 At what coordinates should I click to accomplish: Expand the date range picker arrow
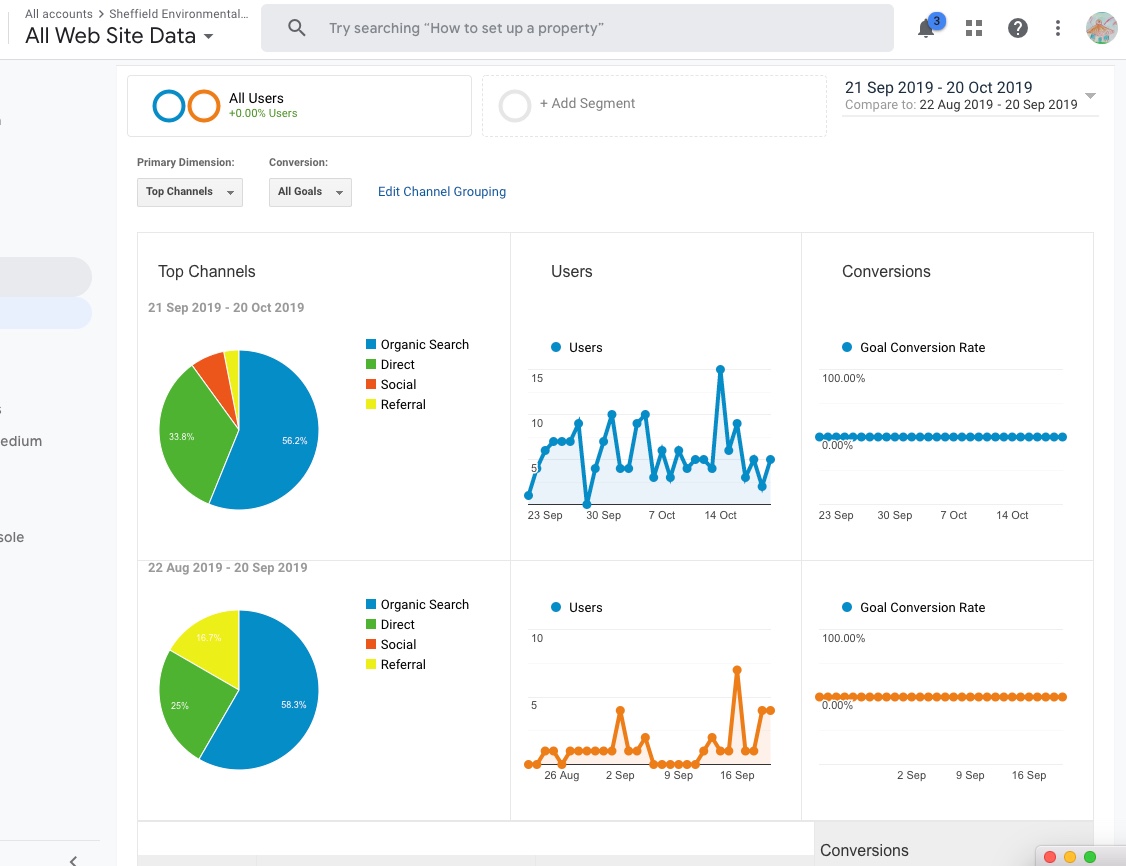[x=1090, y=96]
